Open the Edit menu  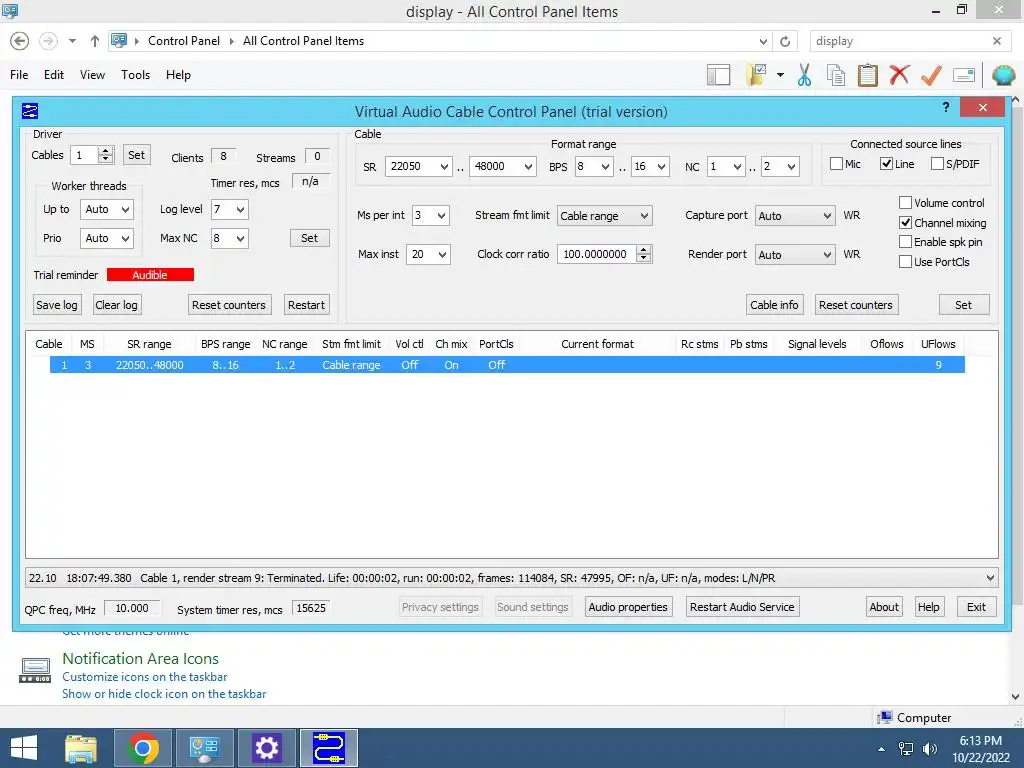pos(54,75)
